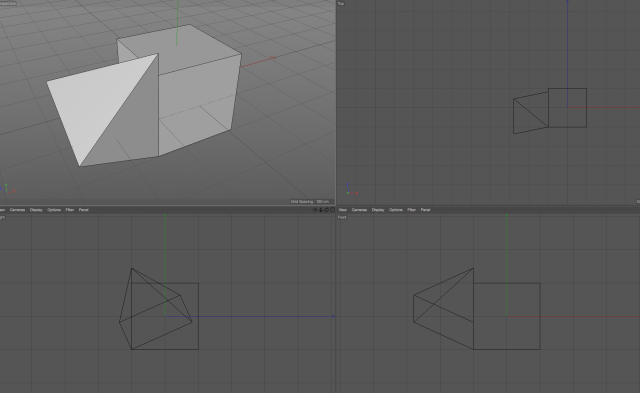640x393 pixels.
Task: Open Cameras menu of the Front viewport
Action: (359, 210)
